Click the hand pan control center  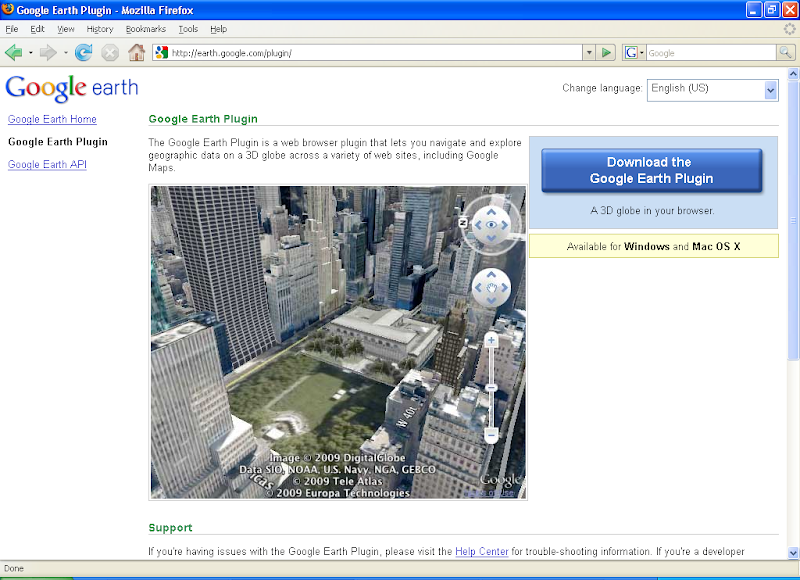coord(491,288)
